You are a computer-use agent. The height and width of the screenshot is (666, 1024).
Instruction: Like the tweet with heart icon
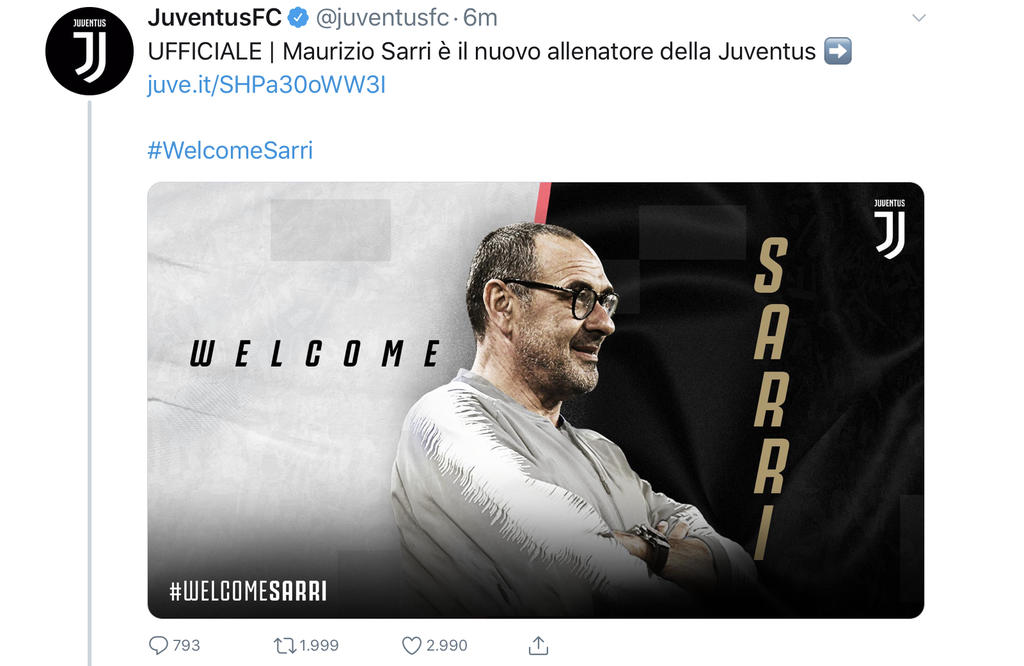click(411, 646)
